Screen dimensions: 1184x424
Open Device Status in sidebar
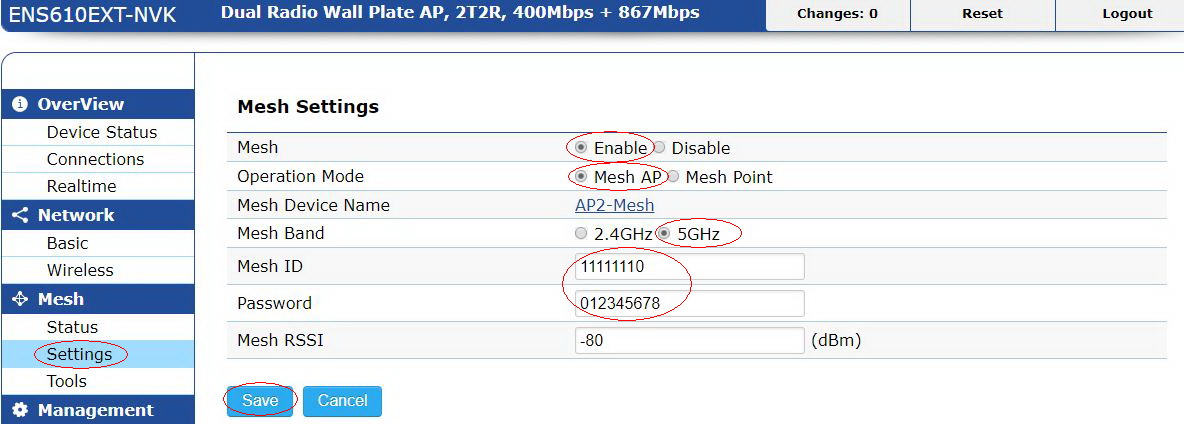[102, 132]
